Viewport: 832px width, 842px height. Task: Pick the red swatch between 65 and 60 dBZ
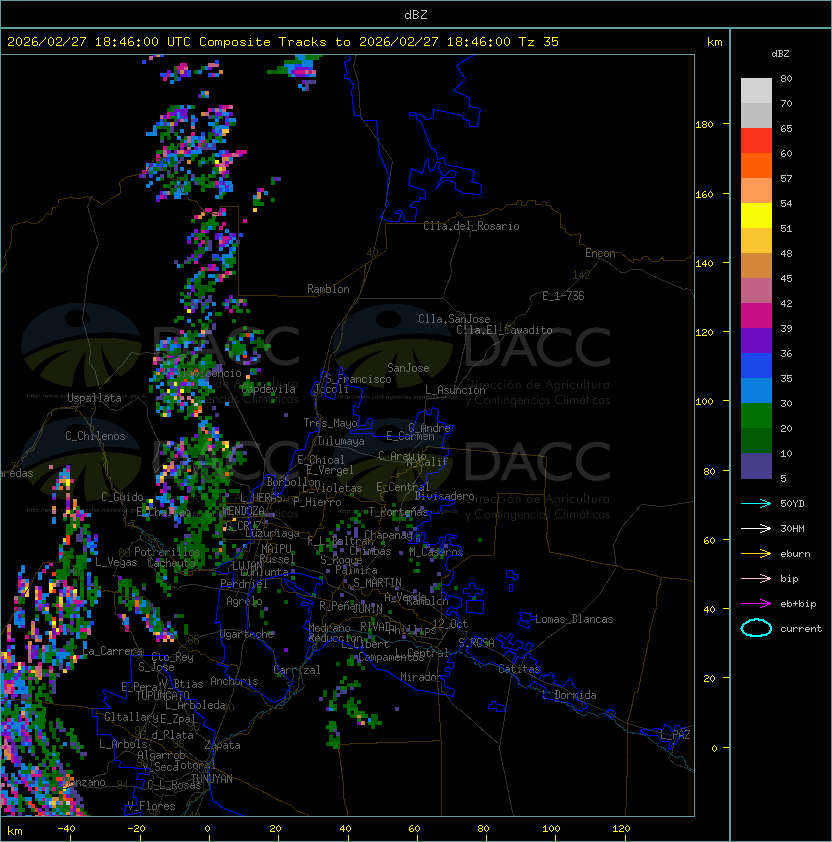pos(756,141)
